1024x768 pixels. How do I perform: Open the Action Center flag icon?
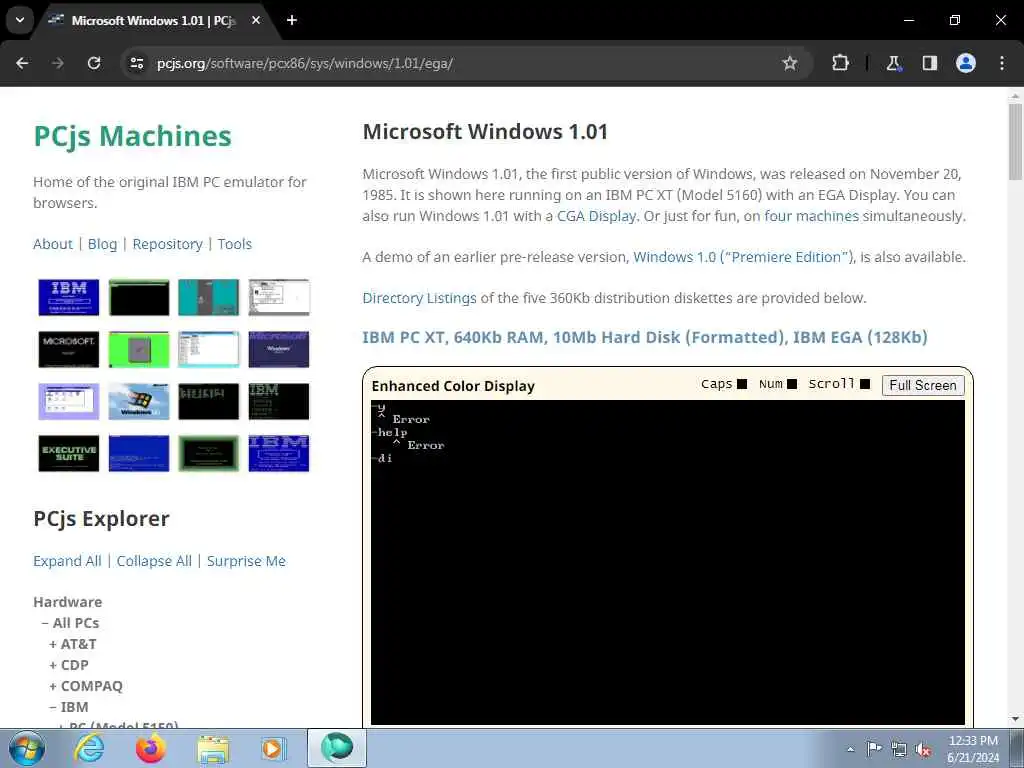point(874,748)
